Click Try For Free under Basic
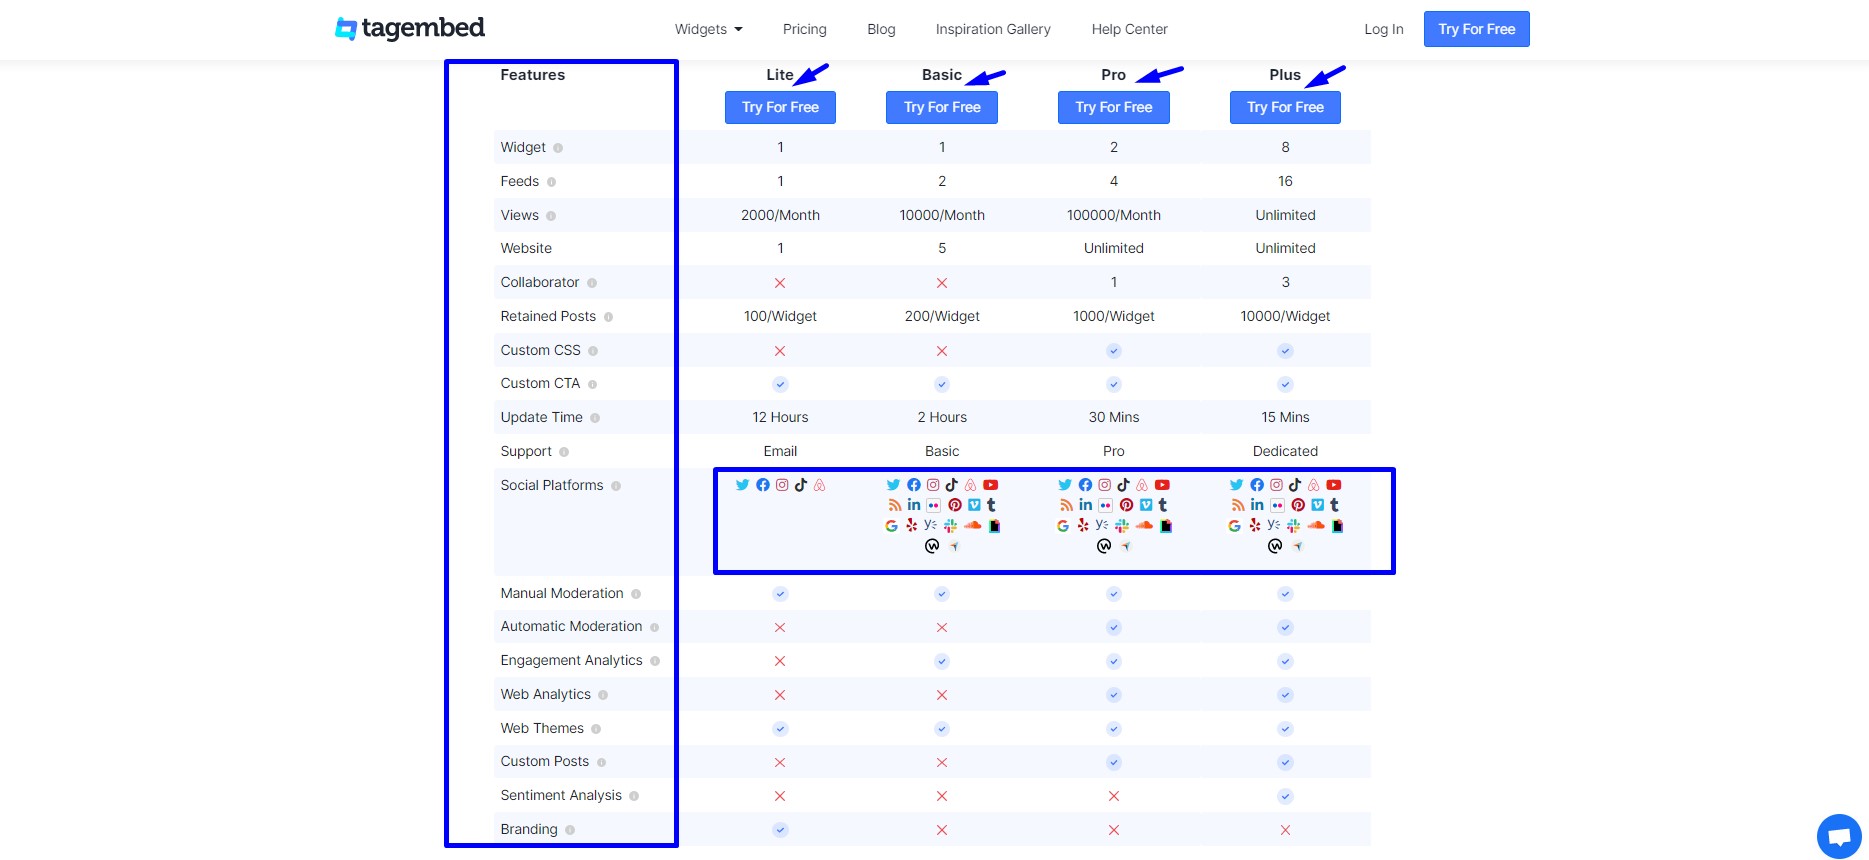The height and width of the screenshot is (860, 1869). [x=942, y=107]
